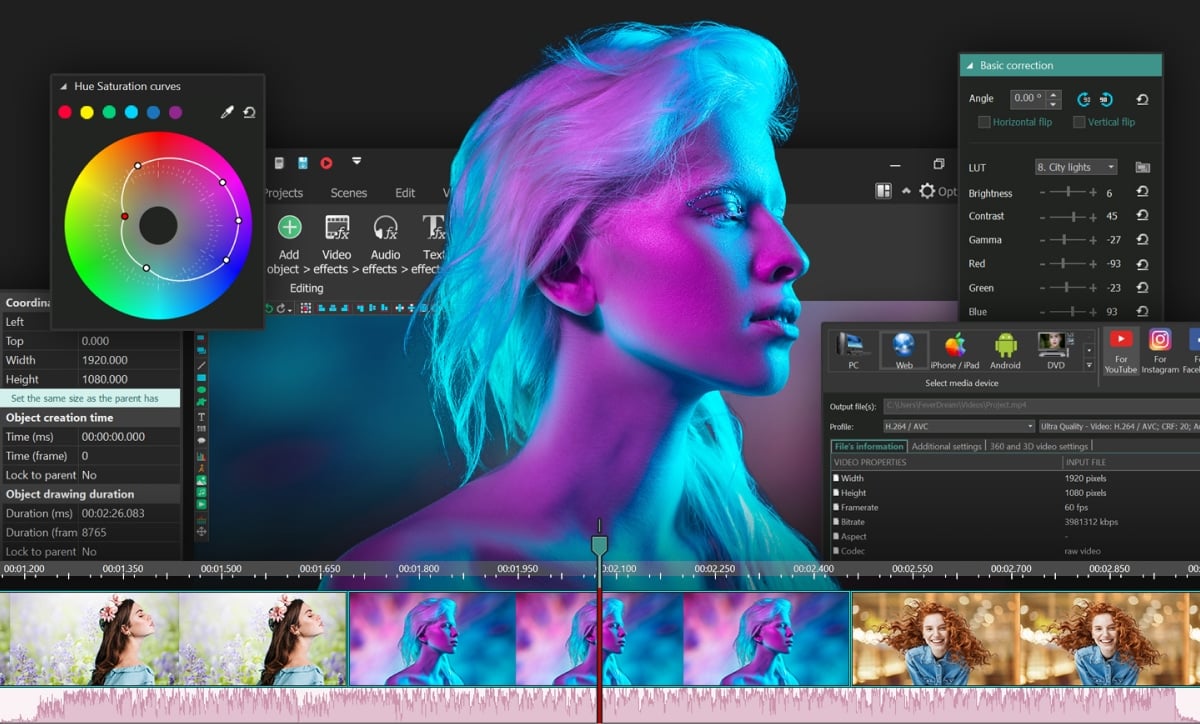Click the Height value 1080.000 field
The width and height of the screenshot is (1200, 724).
(x=130, y=379)
